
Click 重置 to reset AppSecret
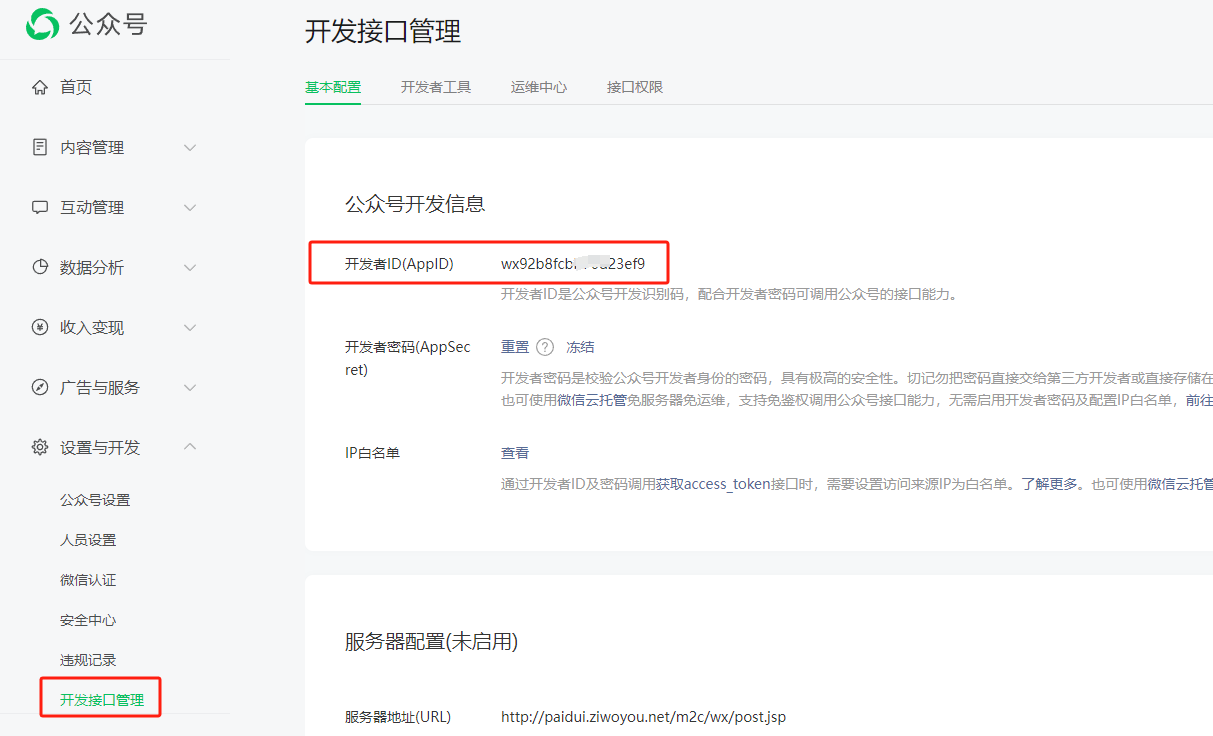(x=515, y=347)
